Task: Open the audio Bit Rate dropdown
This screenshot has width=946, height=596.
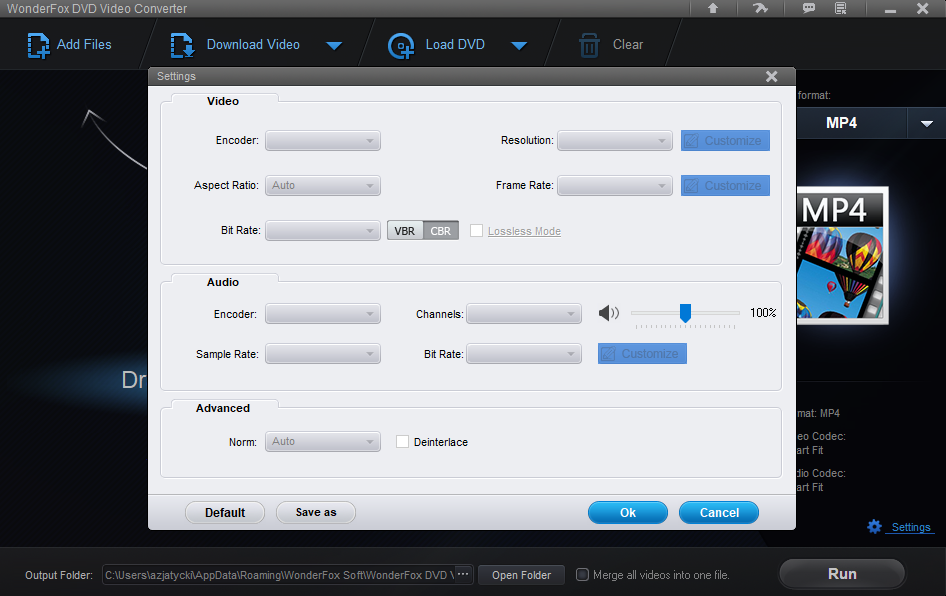Action: click(x=524, y=353)
